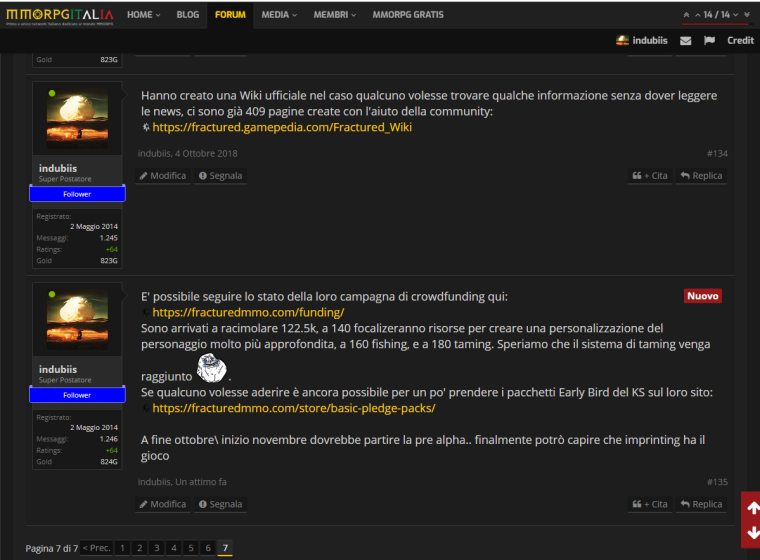Jump to last post double-down arrow

(748, 15)
